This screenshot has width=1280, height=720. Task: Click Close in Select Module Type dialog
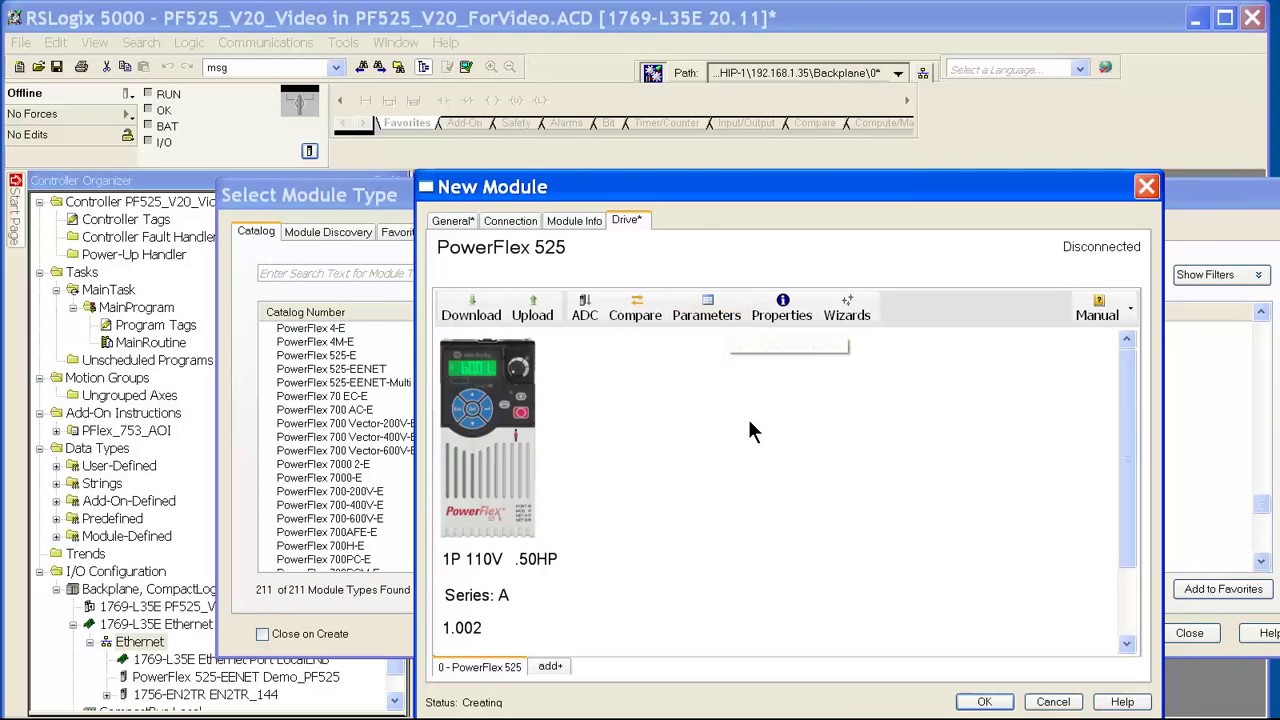coord(1189,633)
